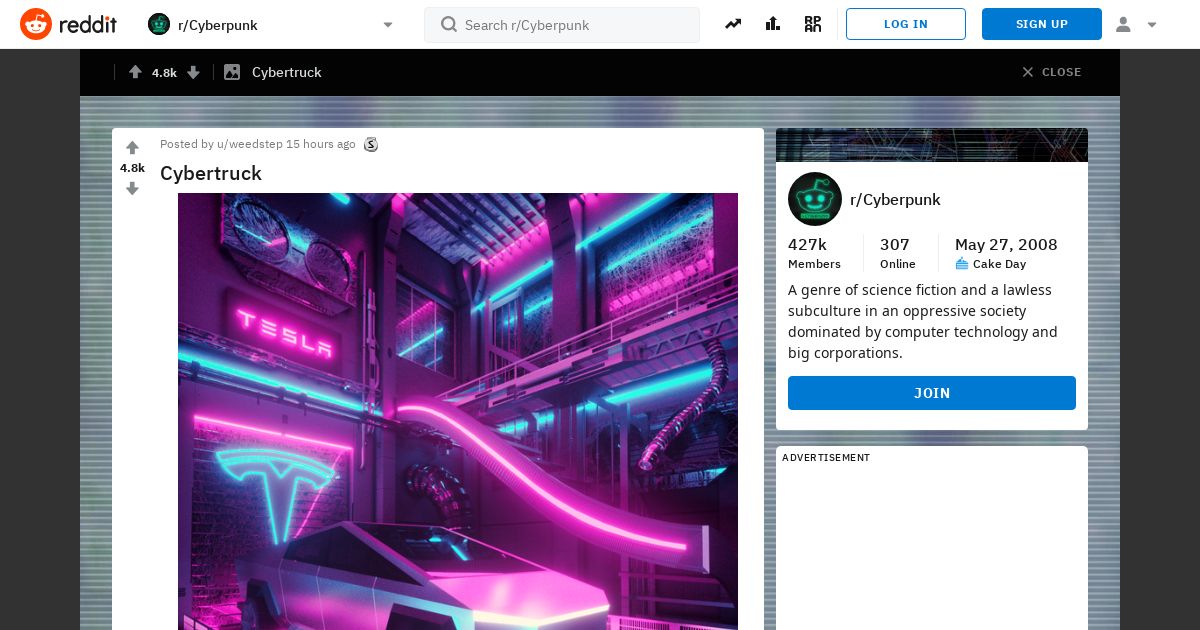
Task: Click the 427k Members count
Action: (x=814, y=253)
